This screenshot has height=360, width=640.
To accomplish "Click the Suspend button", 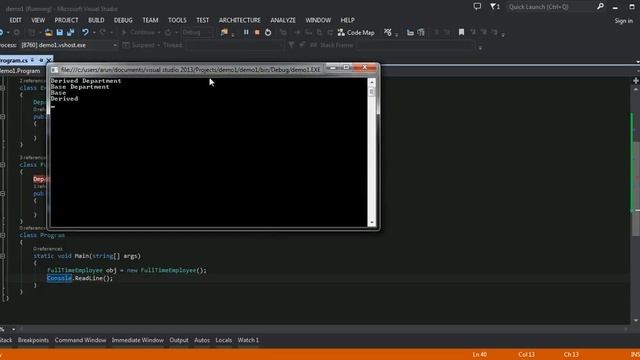I will click(x=139, y=45).
